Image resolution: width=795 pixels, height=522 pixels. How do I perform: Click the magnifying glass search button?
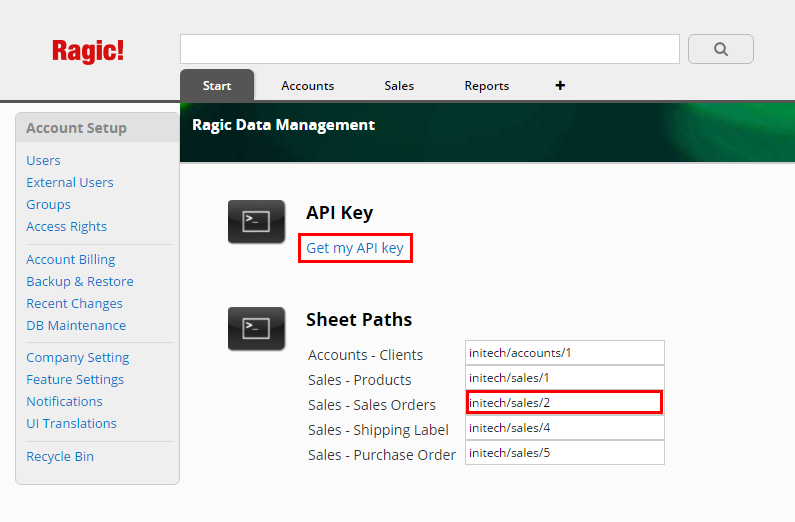720,49
